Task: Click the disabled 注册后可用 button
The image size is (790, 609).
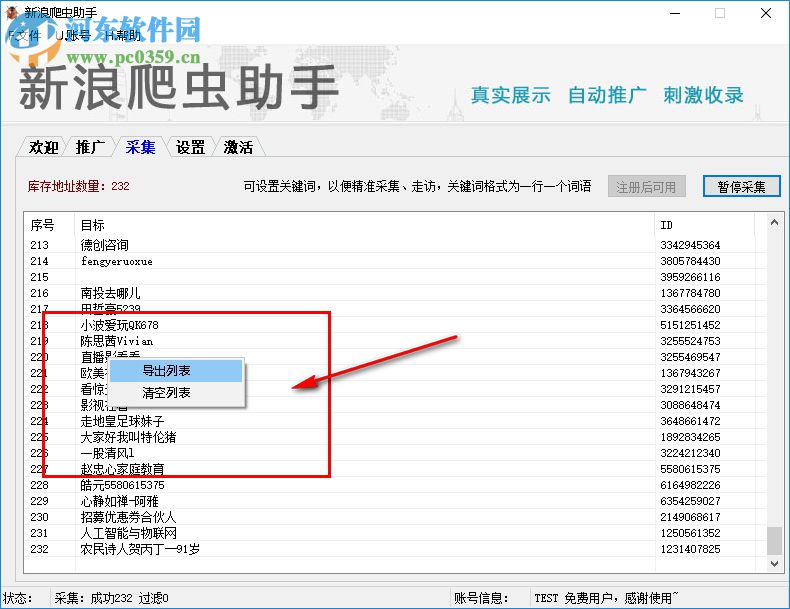Action: click(646, 187)
